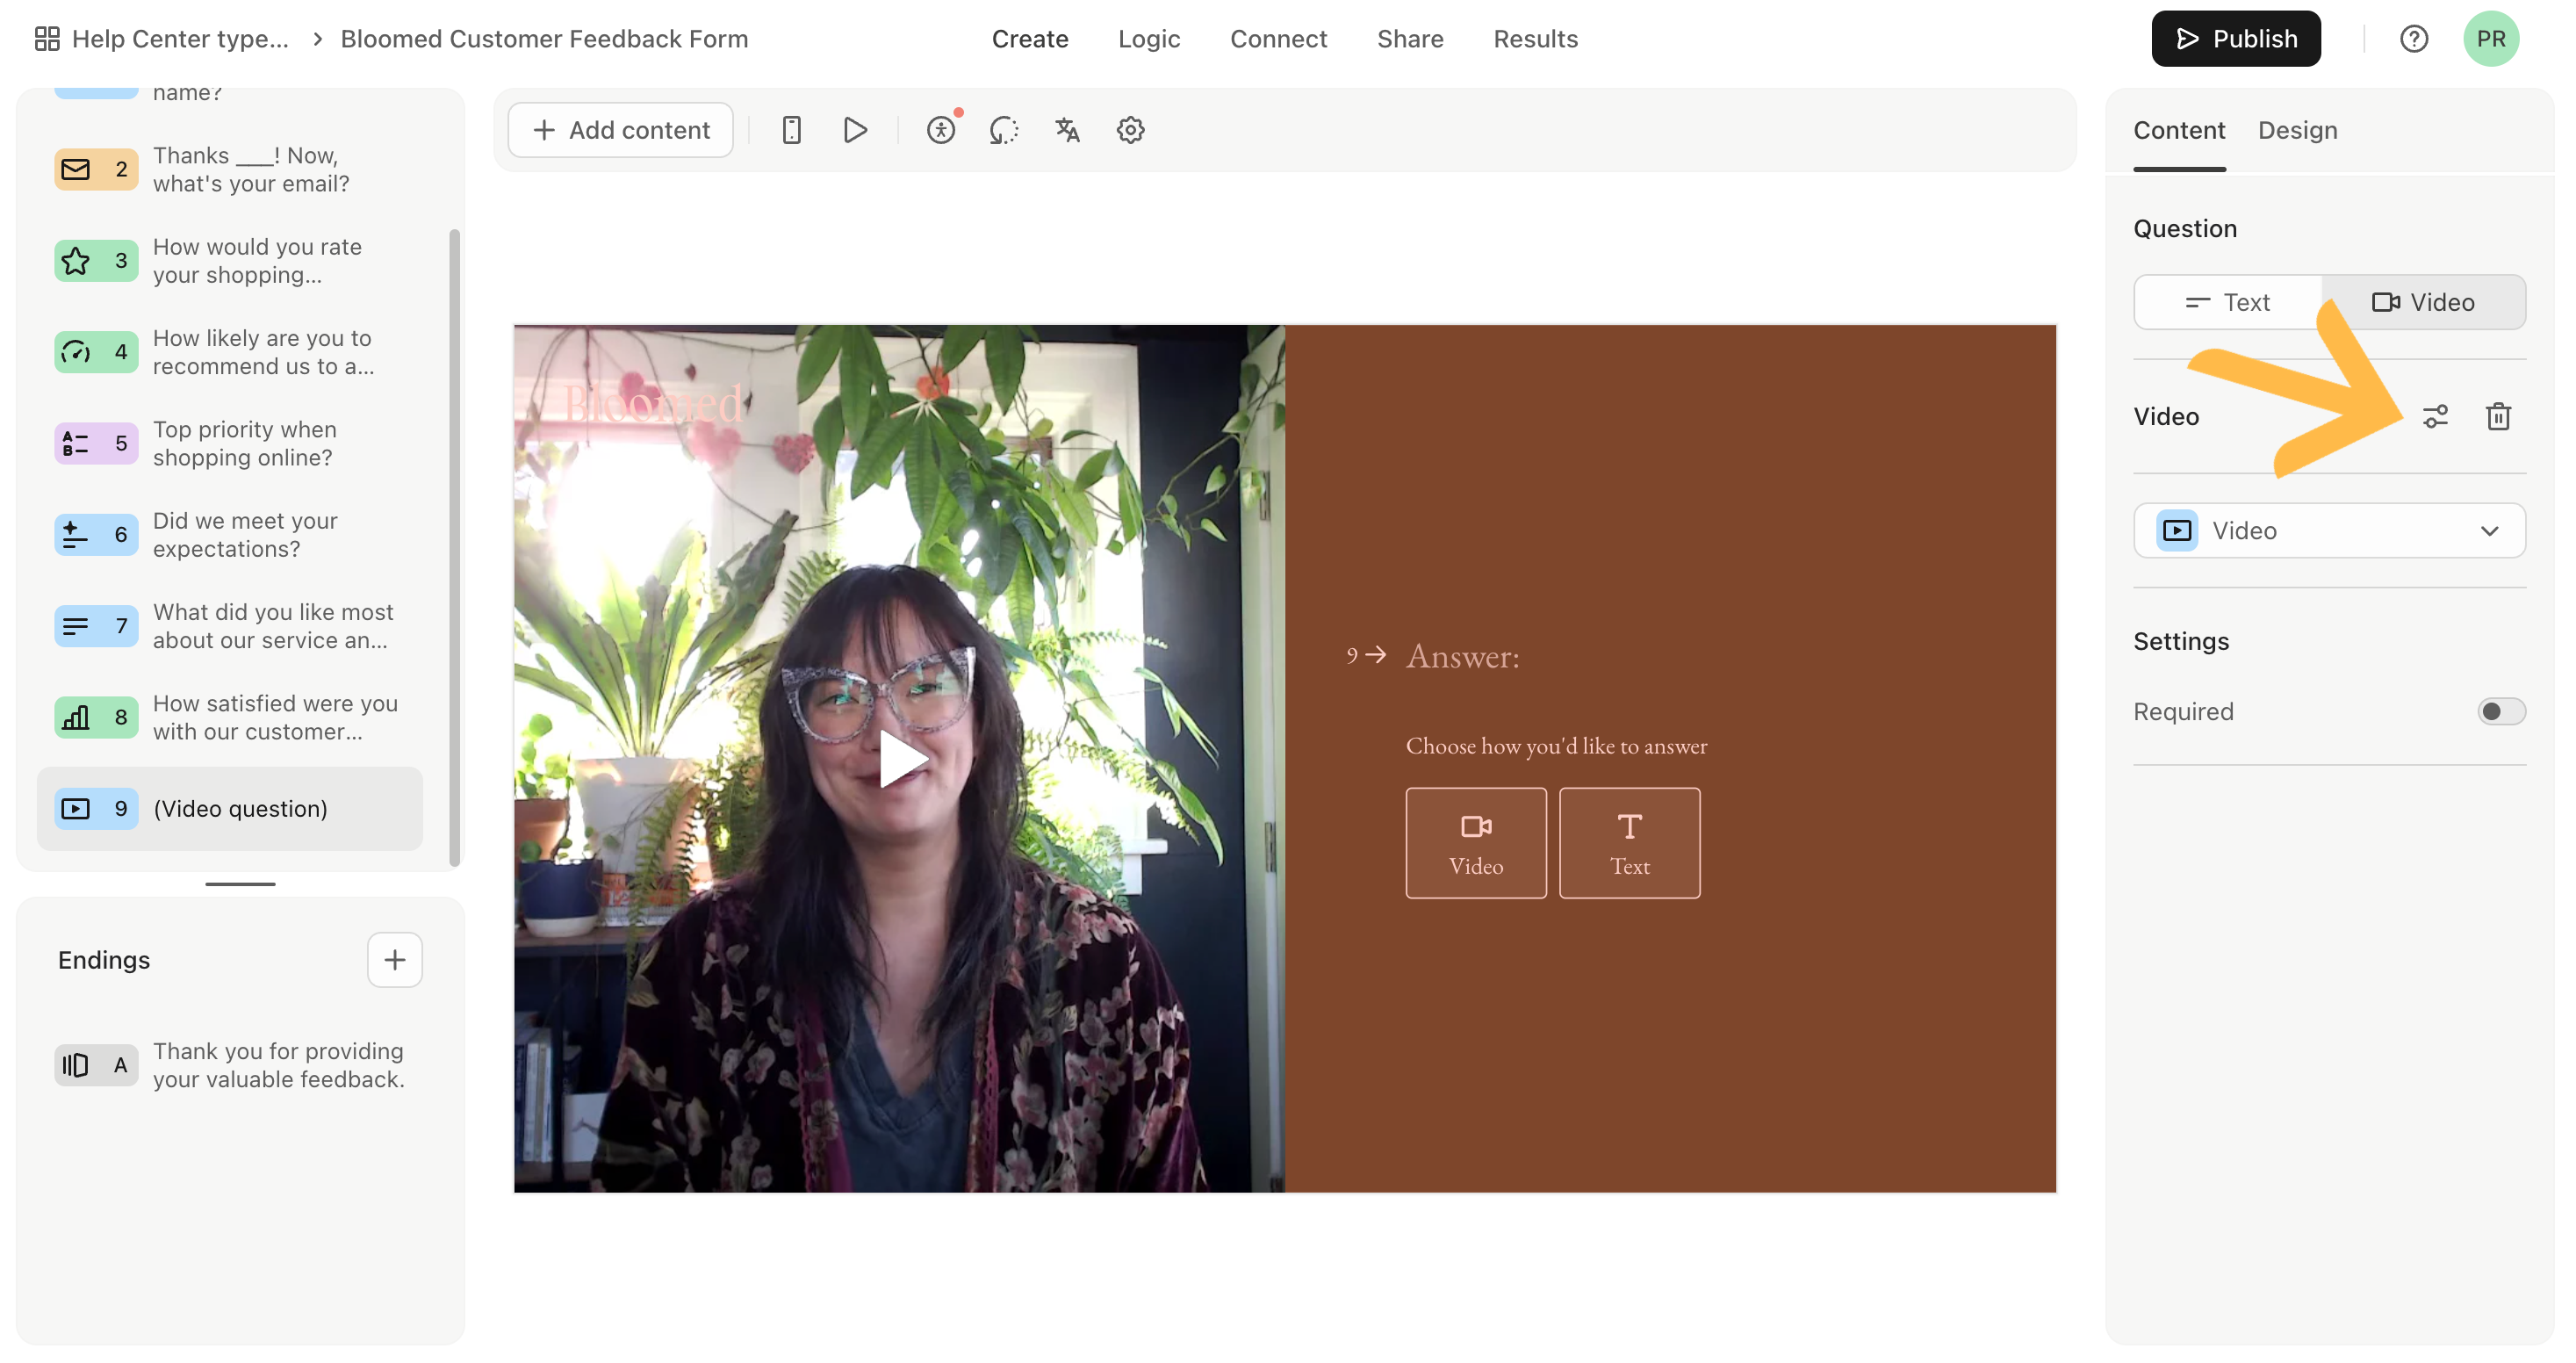Click the question list scrollbar
This screenshot has width=2576, height=1363.
[x=455, y=548]
